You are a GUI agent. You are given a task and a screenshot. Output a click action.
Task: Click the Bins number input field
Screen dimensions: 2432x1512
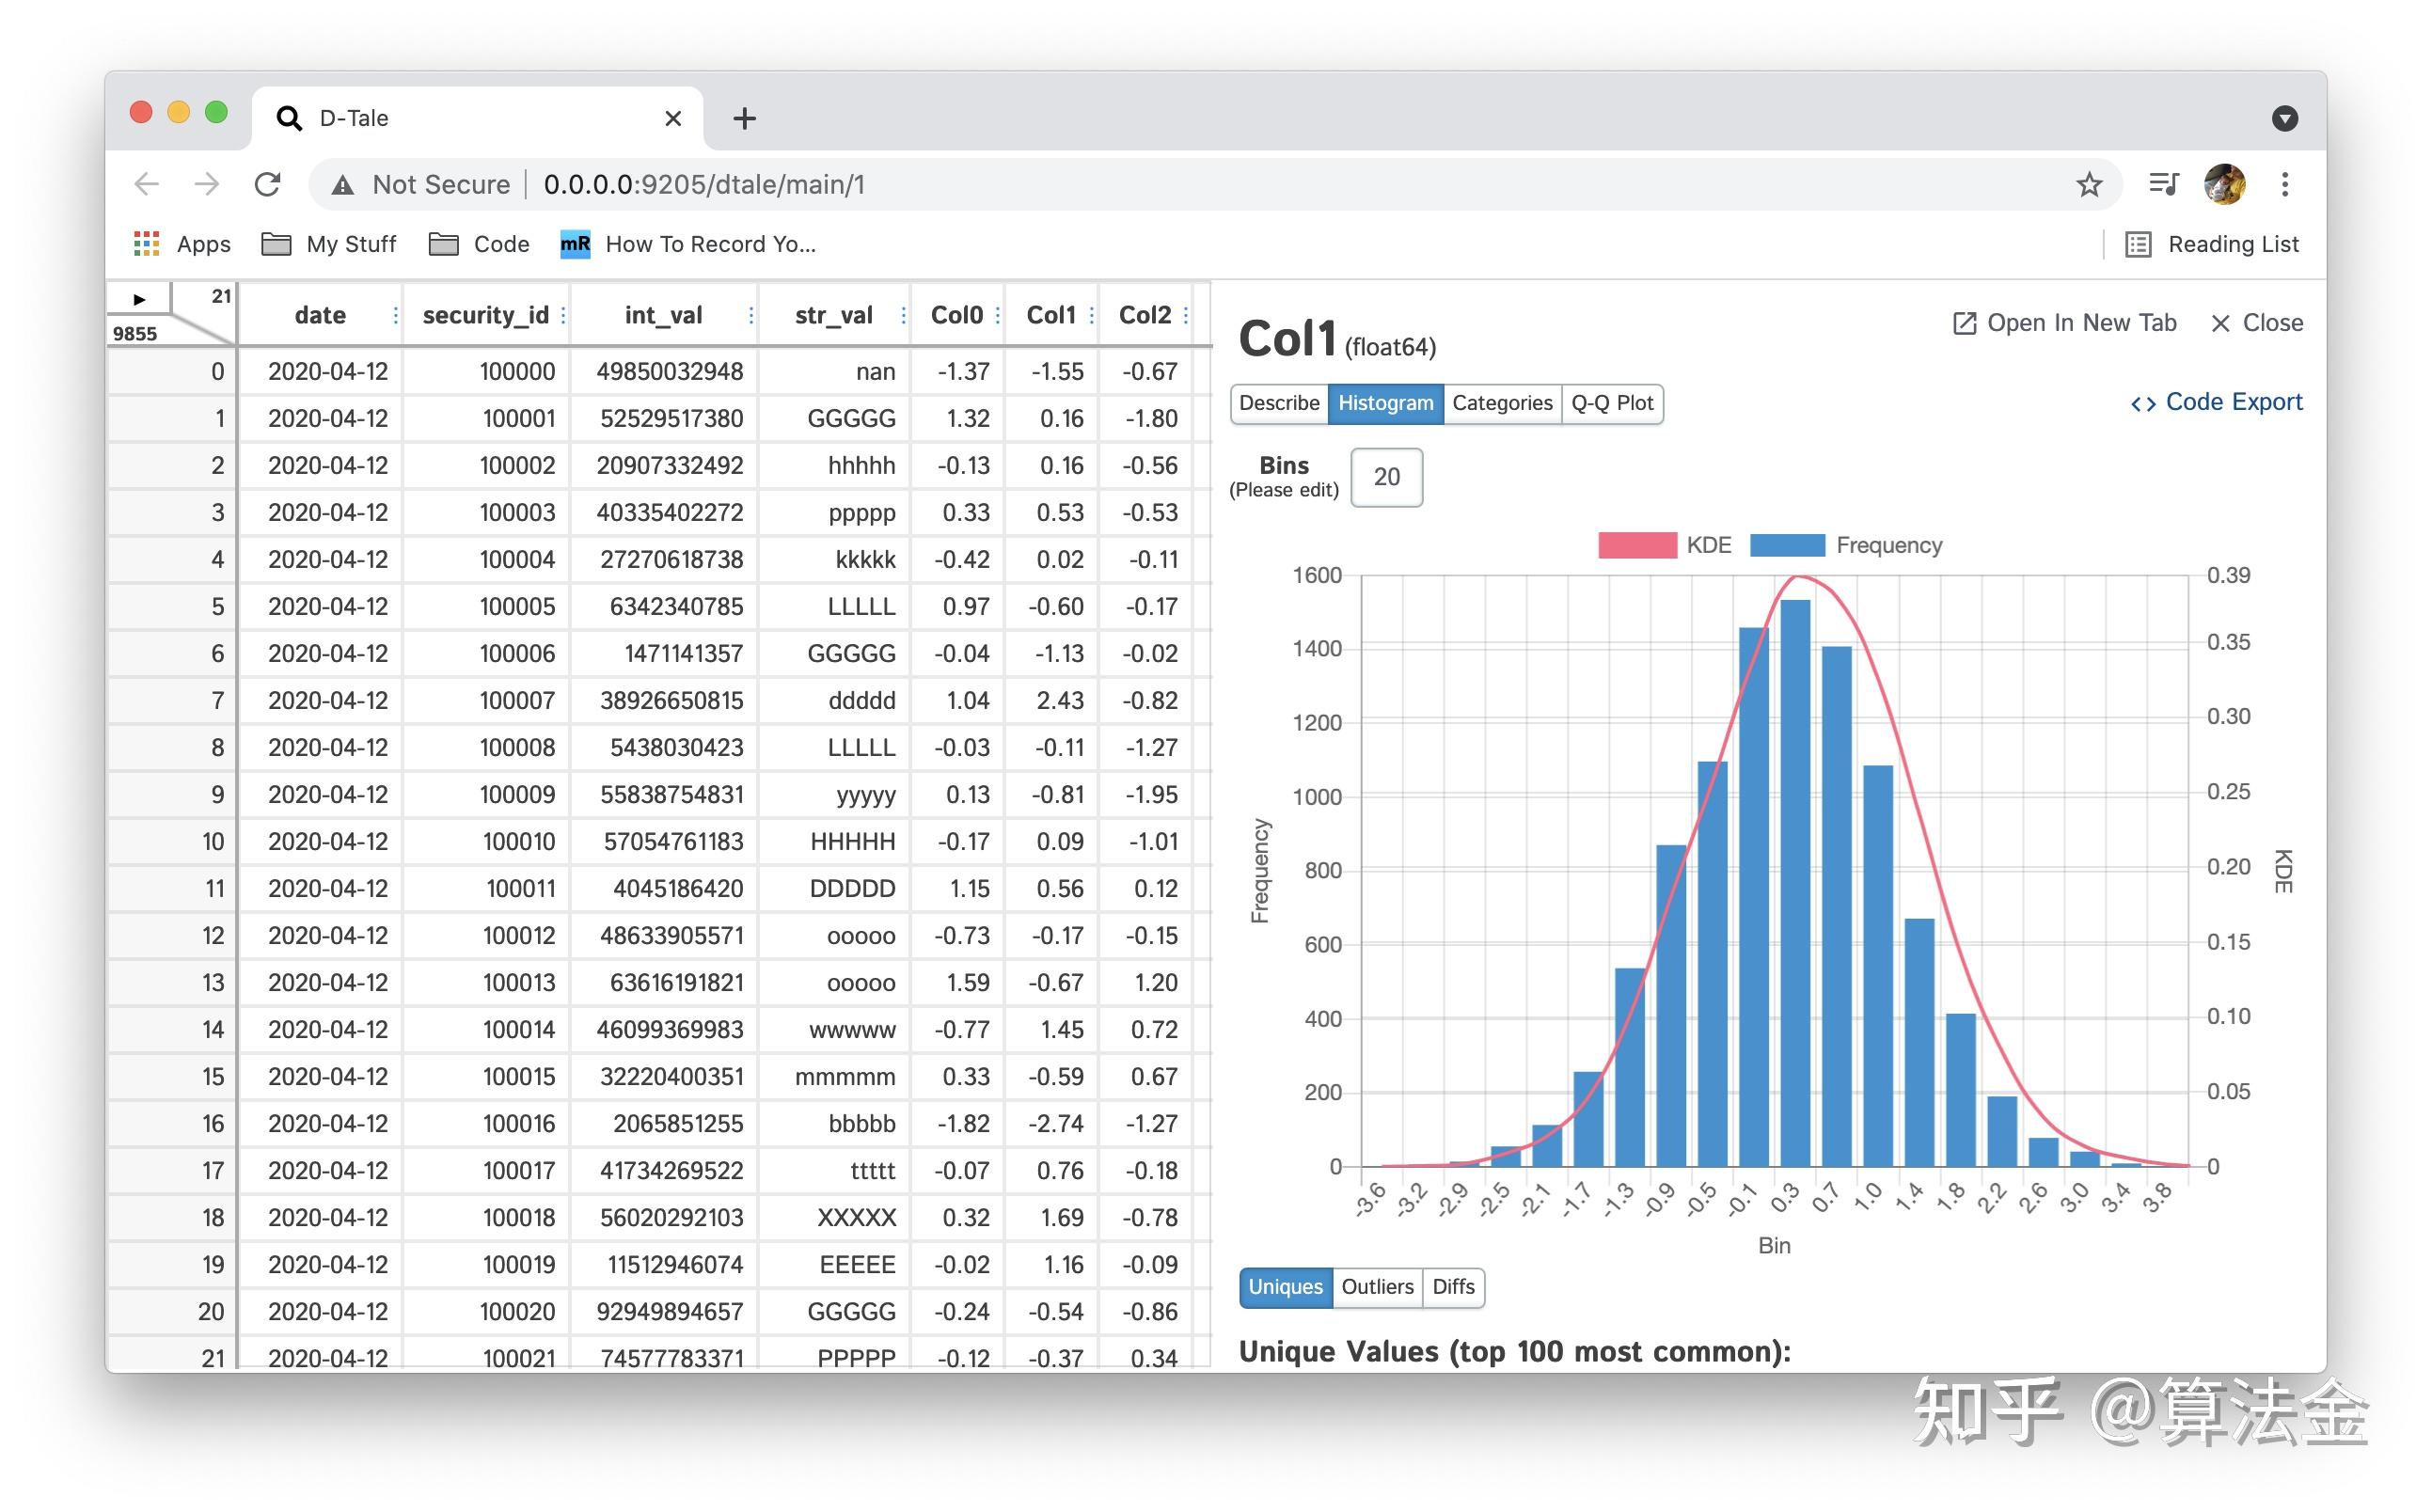[x=1386, y=477]
